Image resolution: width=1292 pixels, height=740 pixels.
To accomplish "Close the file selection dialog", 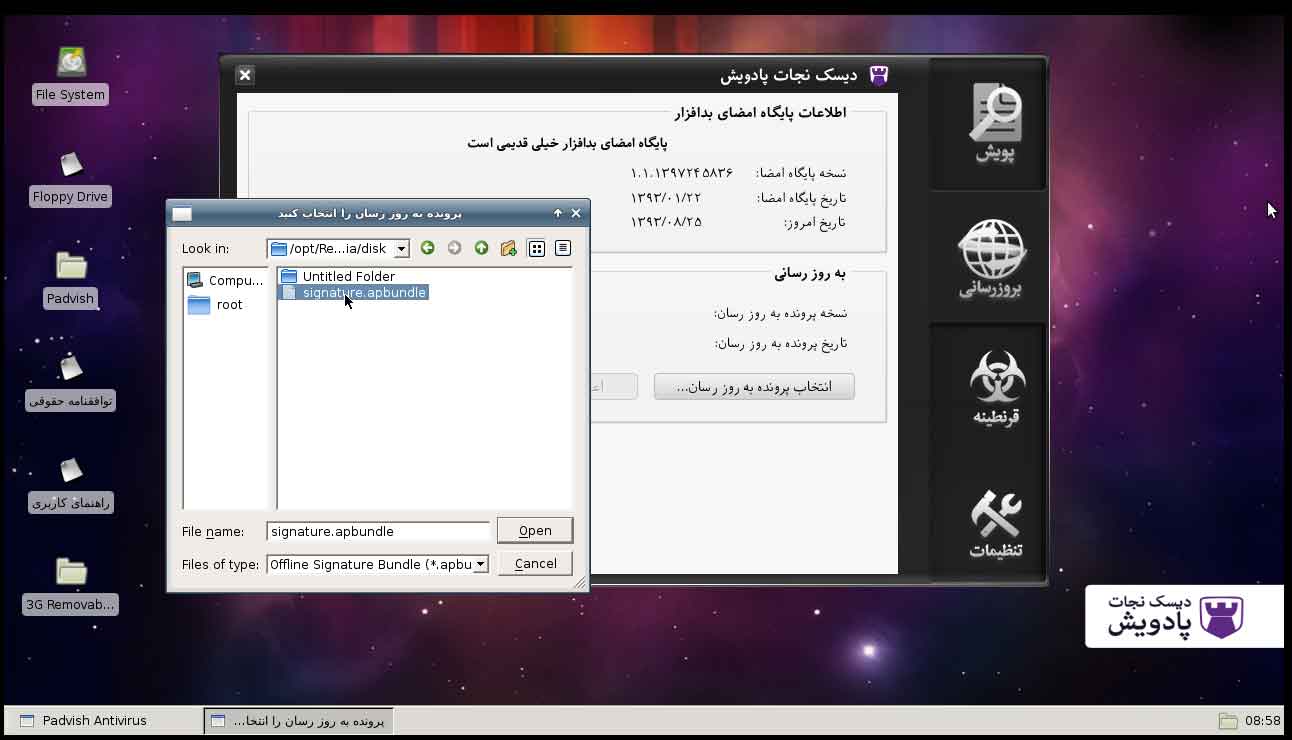I will [x=576, y=213].
